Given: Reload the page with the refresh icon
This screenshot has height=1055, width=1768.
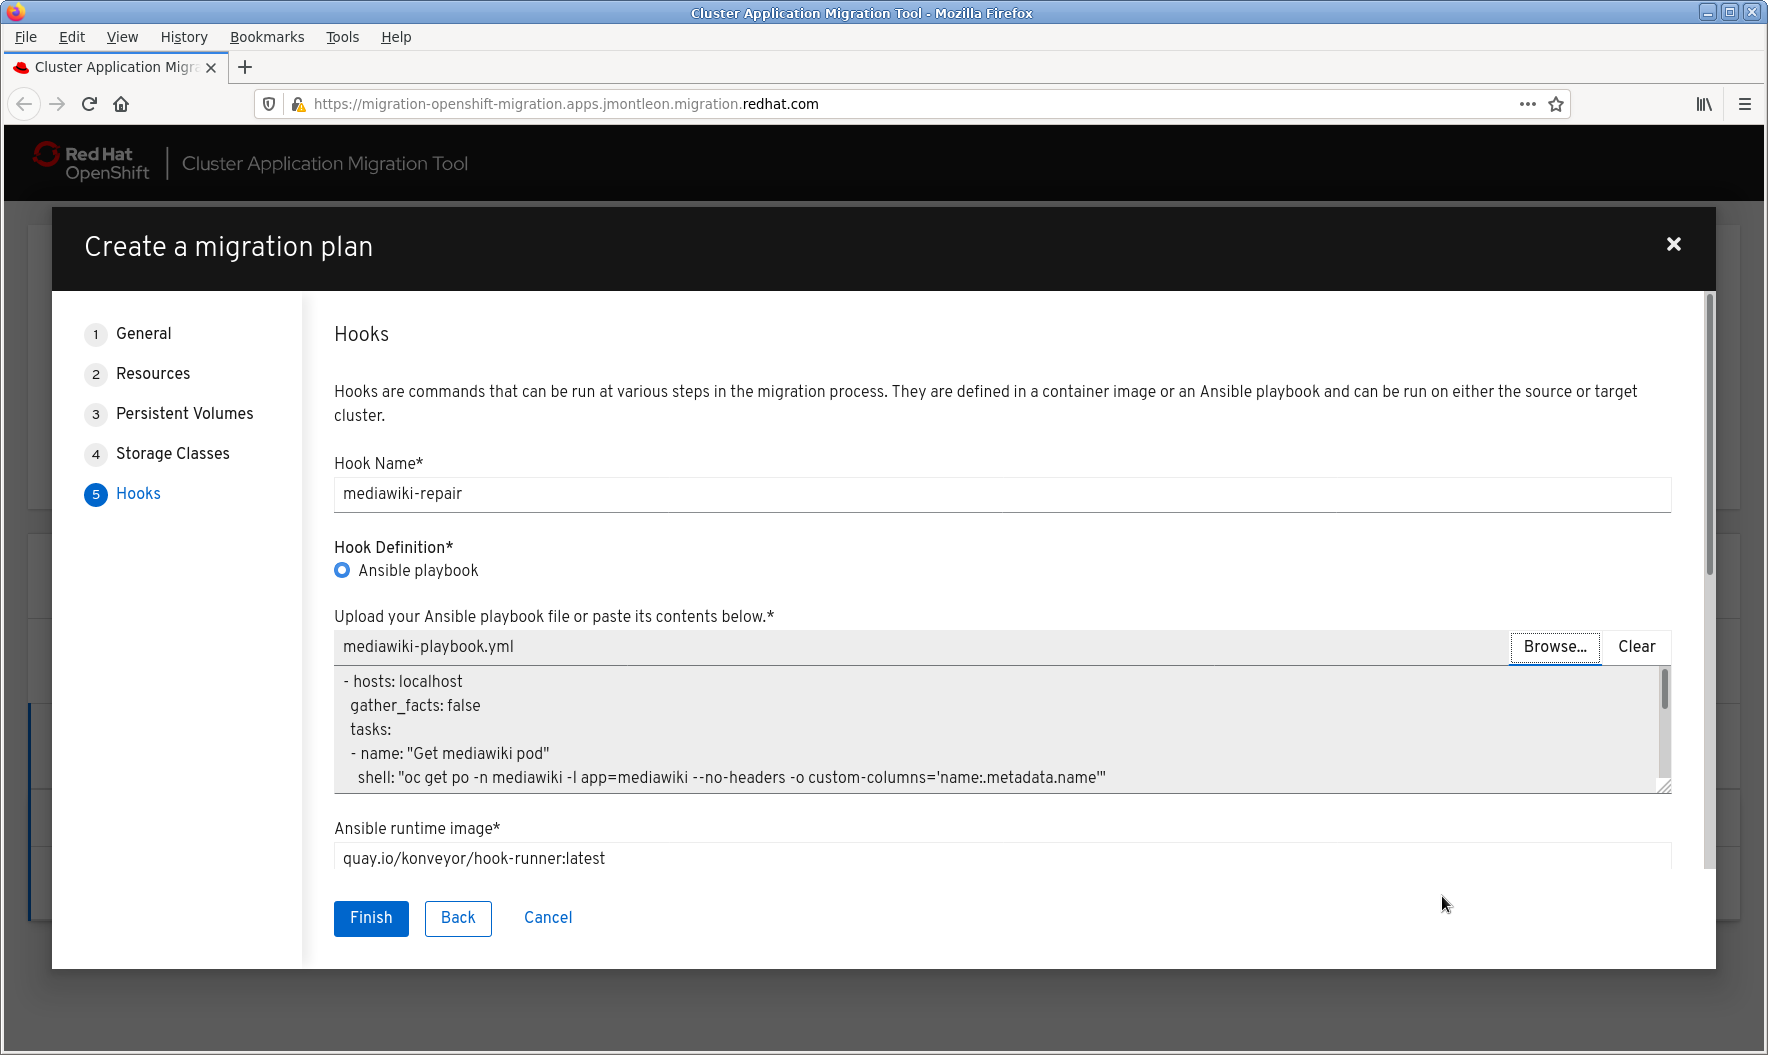Looking at the screenshot, I should (89, 104).
